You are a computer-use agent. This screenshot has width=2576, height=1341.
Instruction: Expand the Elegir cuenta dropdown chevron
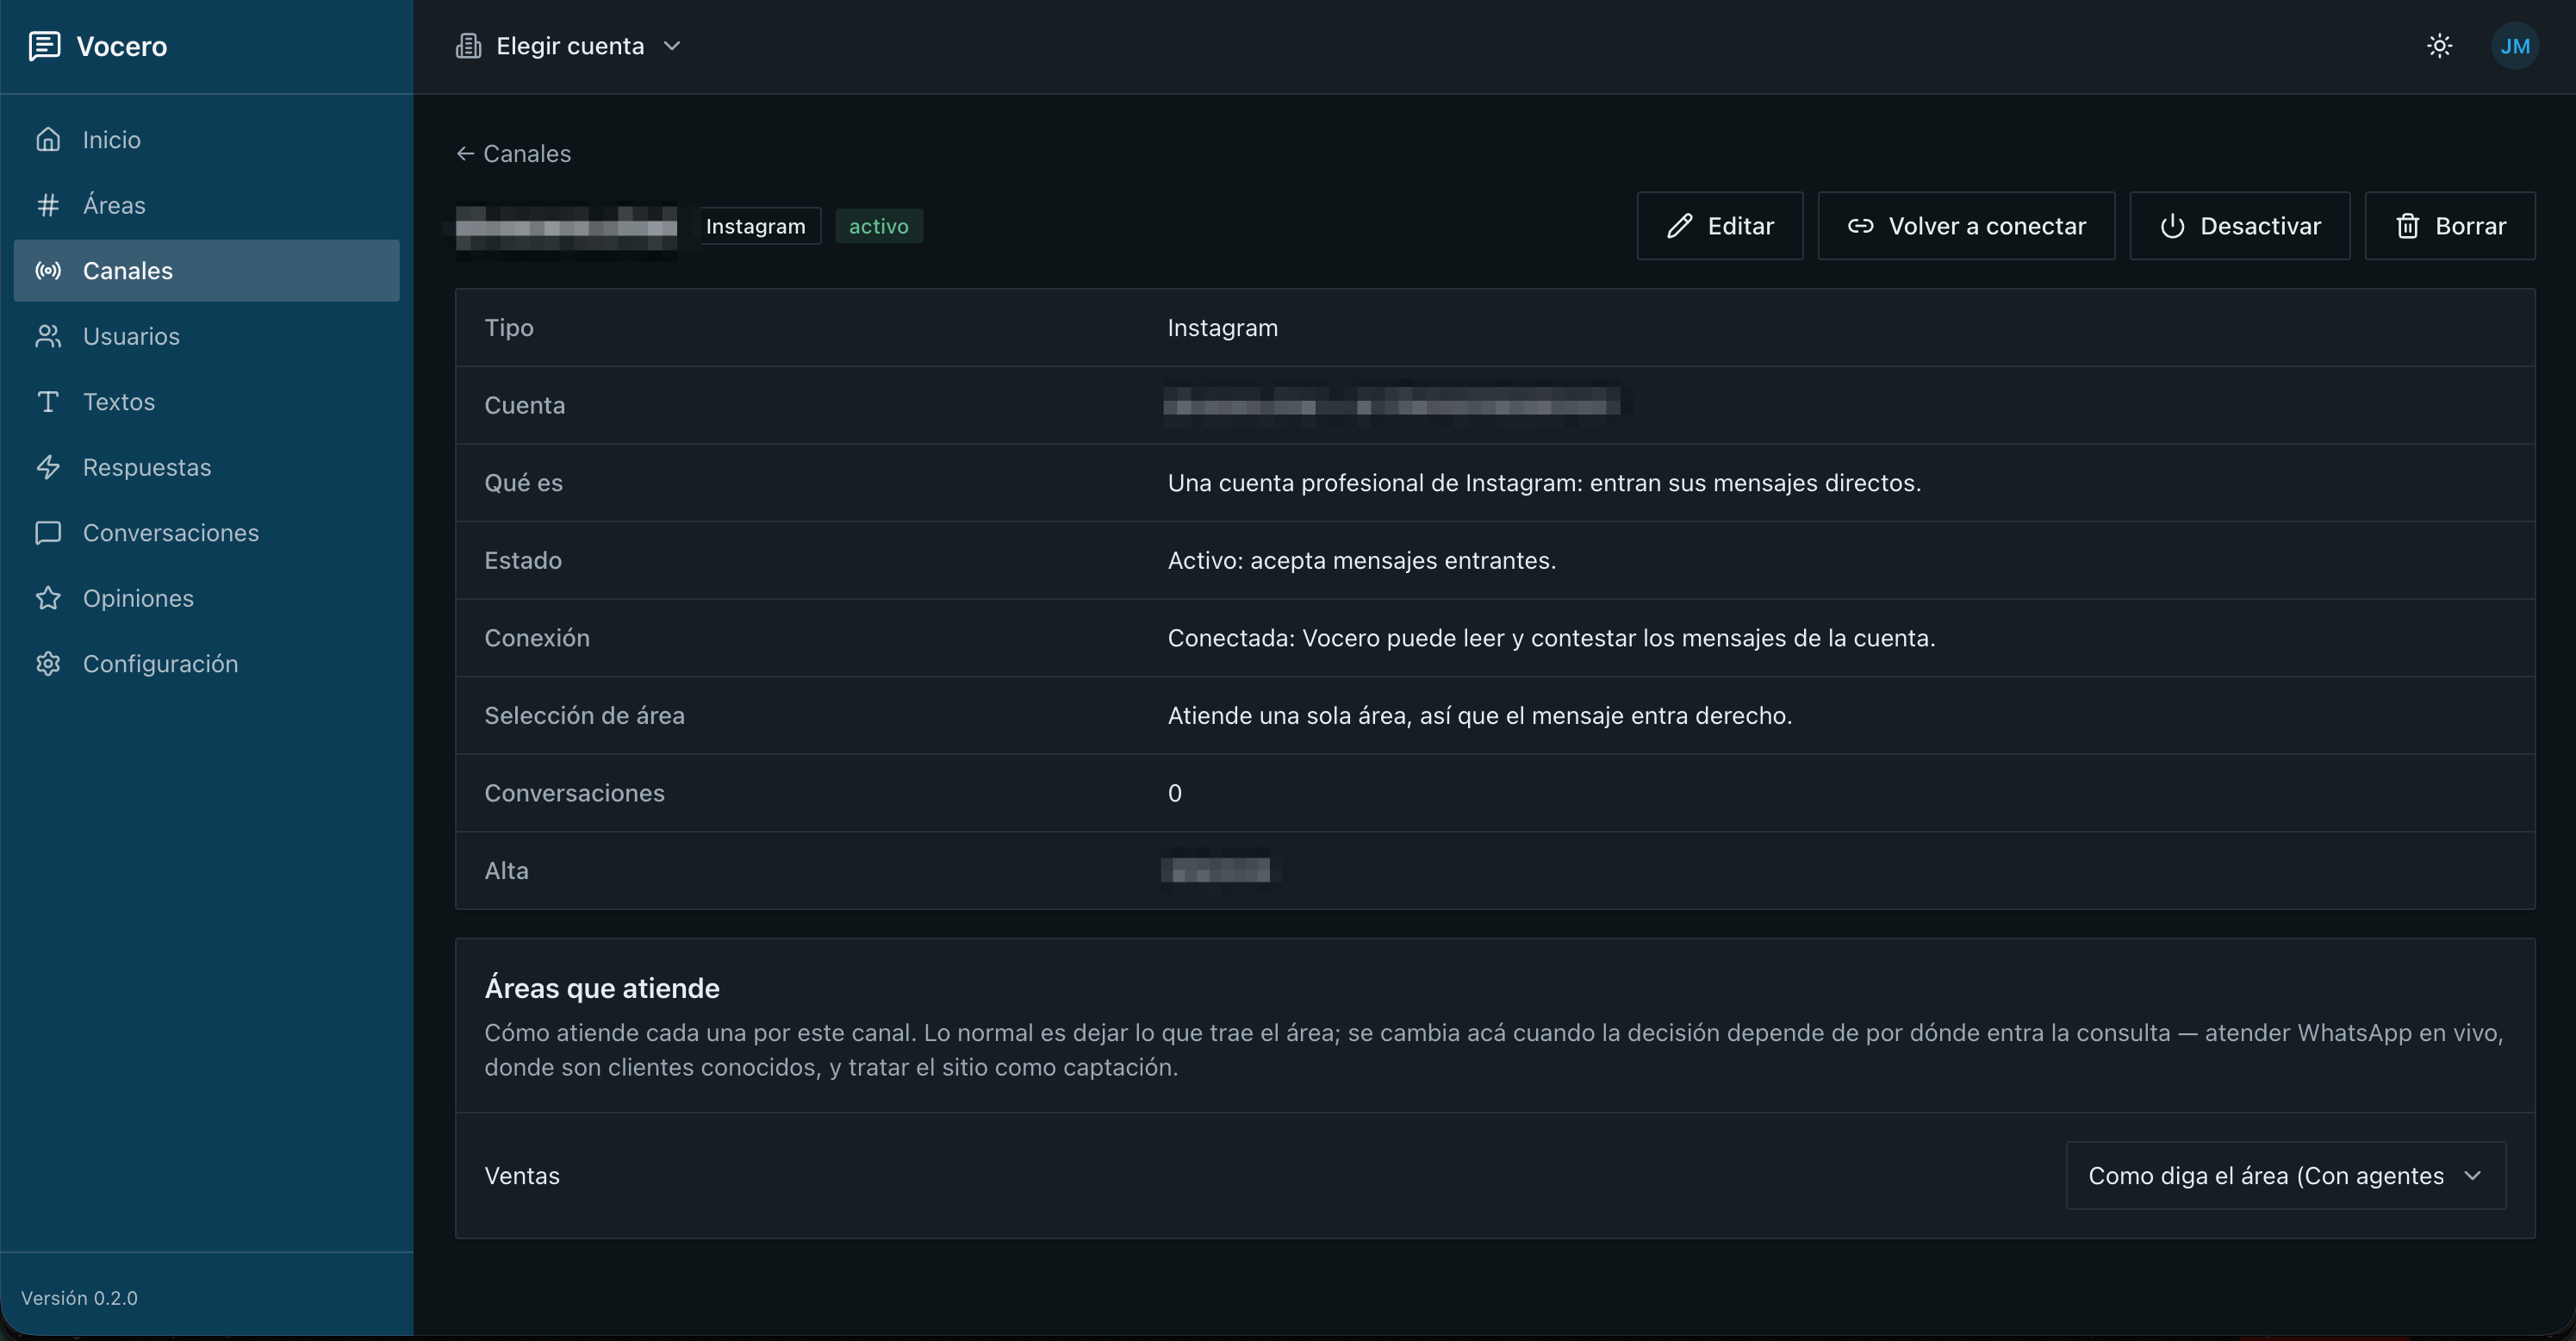(x=672, y=46)
